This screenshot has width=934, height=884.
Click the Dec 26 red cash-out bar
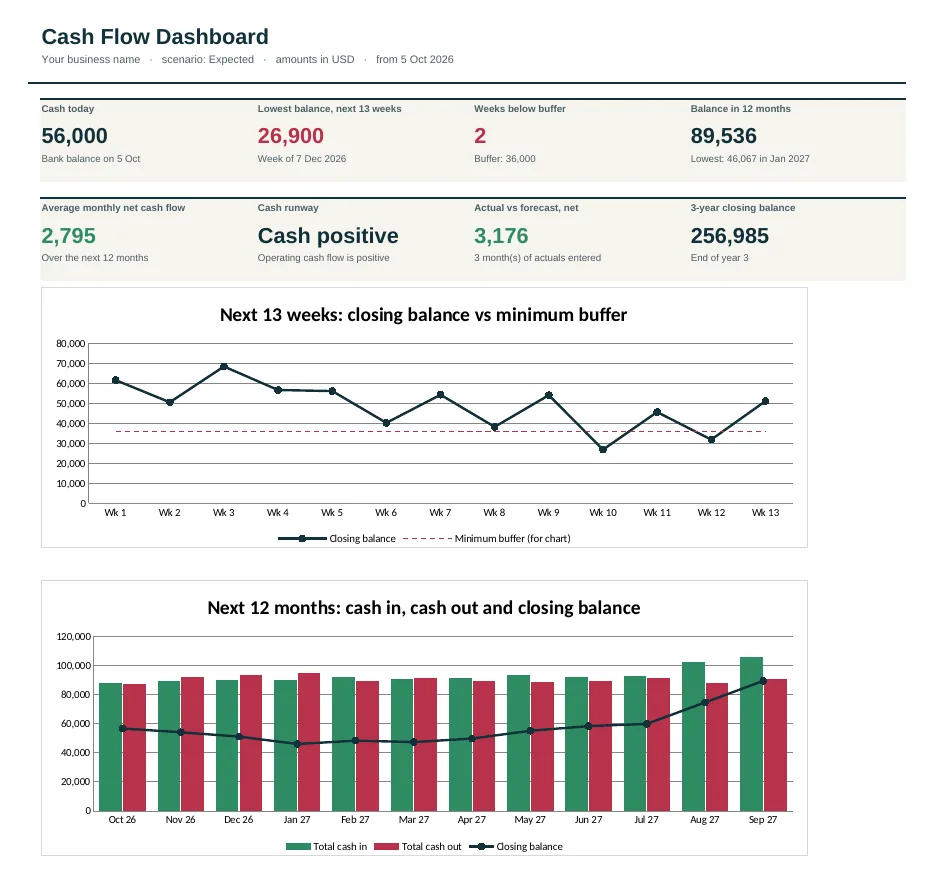pyautogui.click(x=251, y=743)
